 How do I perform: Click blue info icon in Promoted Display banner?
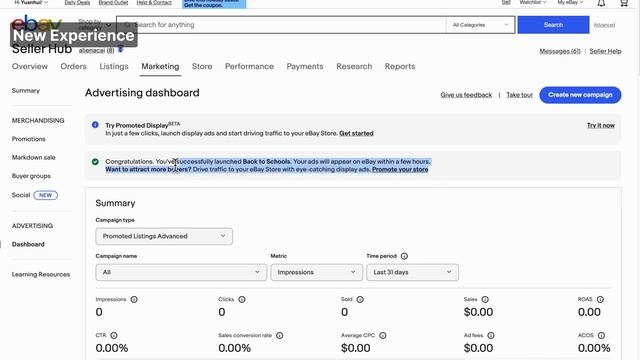tap(95, 125)
